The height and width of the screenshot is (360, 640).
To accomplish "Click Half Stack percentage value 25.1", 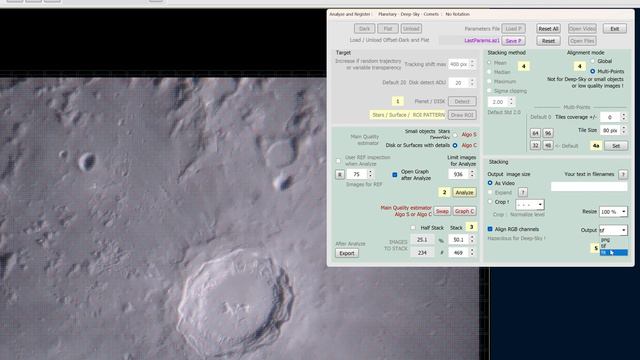I will click(x=422, y=240).
